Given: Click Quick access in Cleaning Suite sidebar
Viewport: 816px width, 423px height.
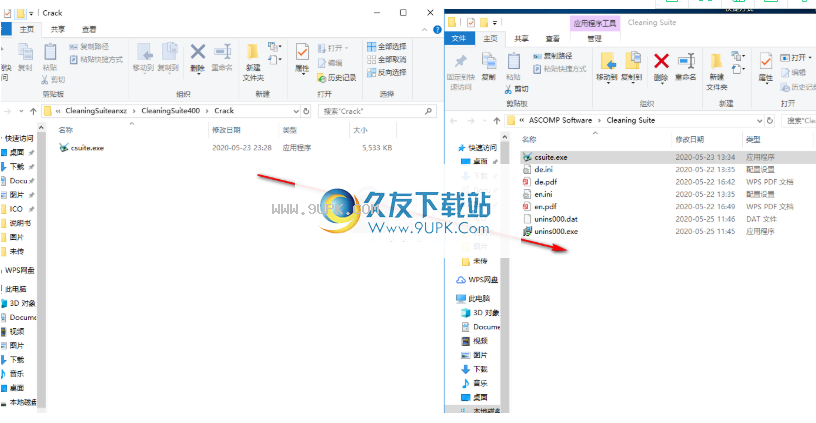Looking at the screenshot, I should (477, 148).
